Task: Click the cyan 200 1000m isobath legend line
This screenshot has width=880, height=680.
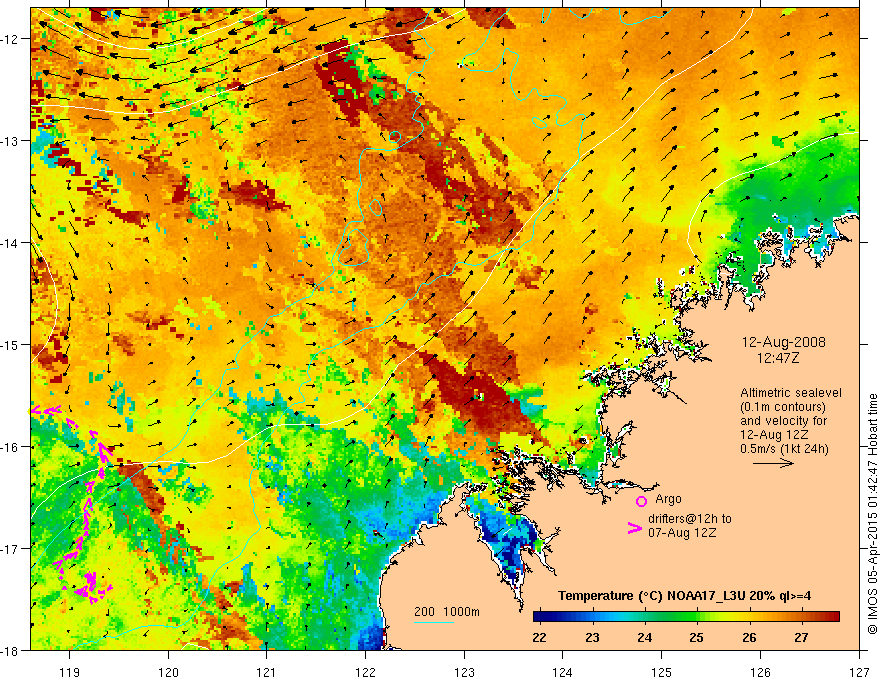Action: tap(434, 622)
